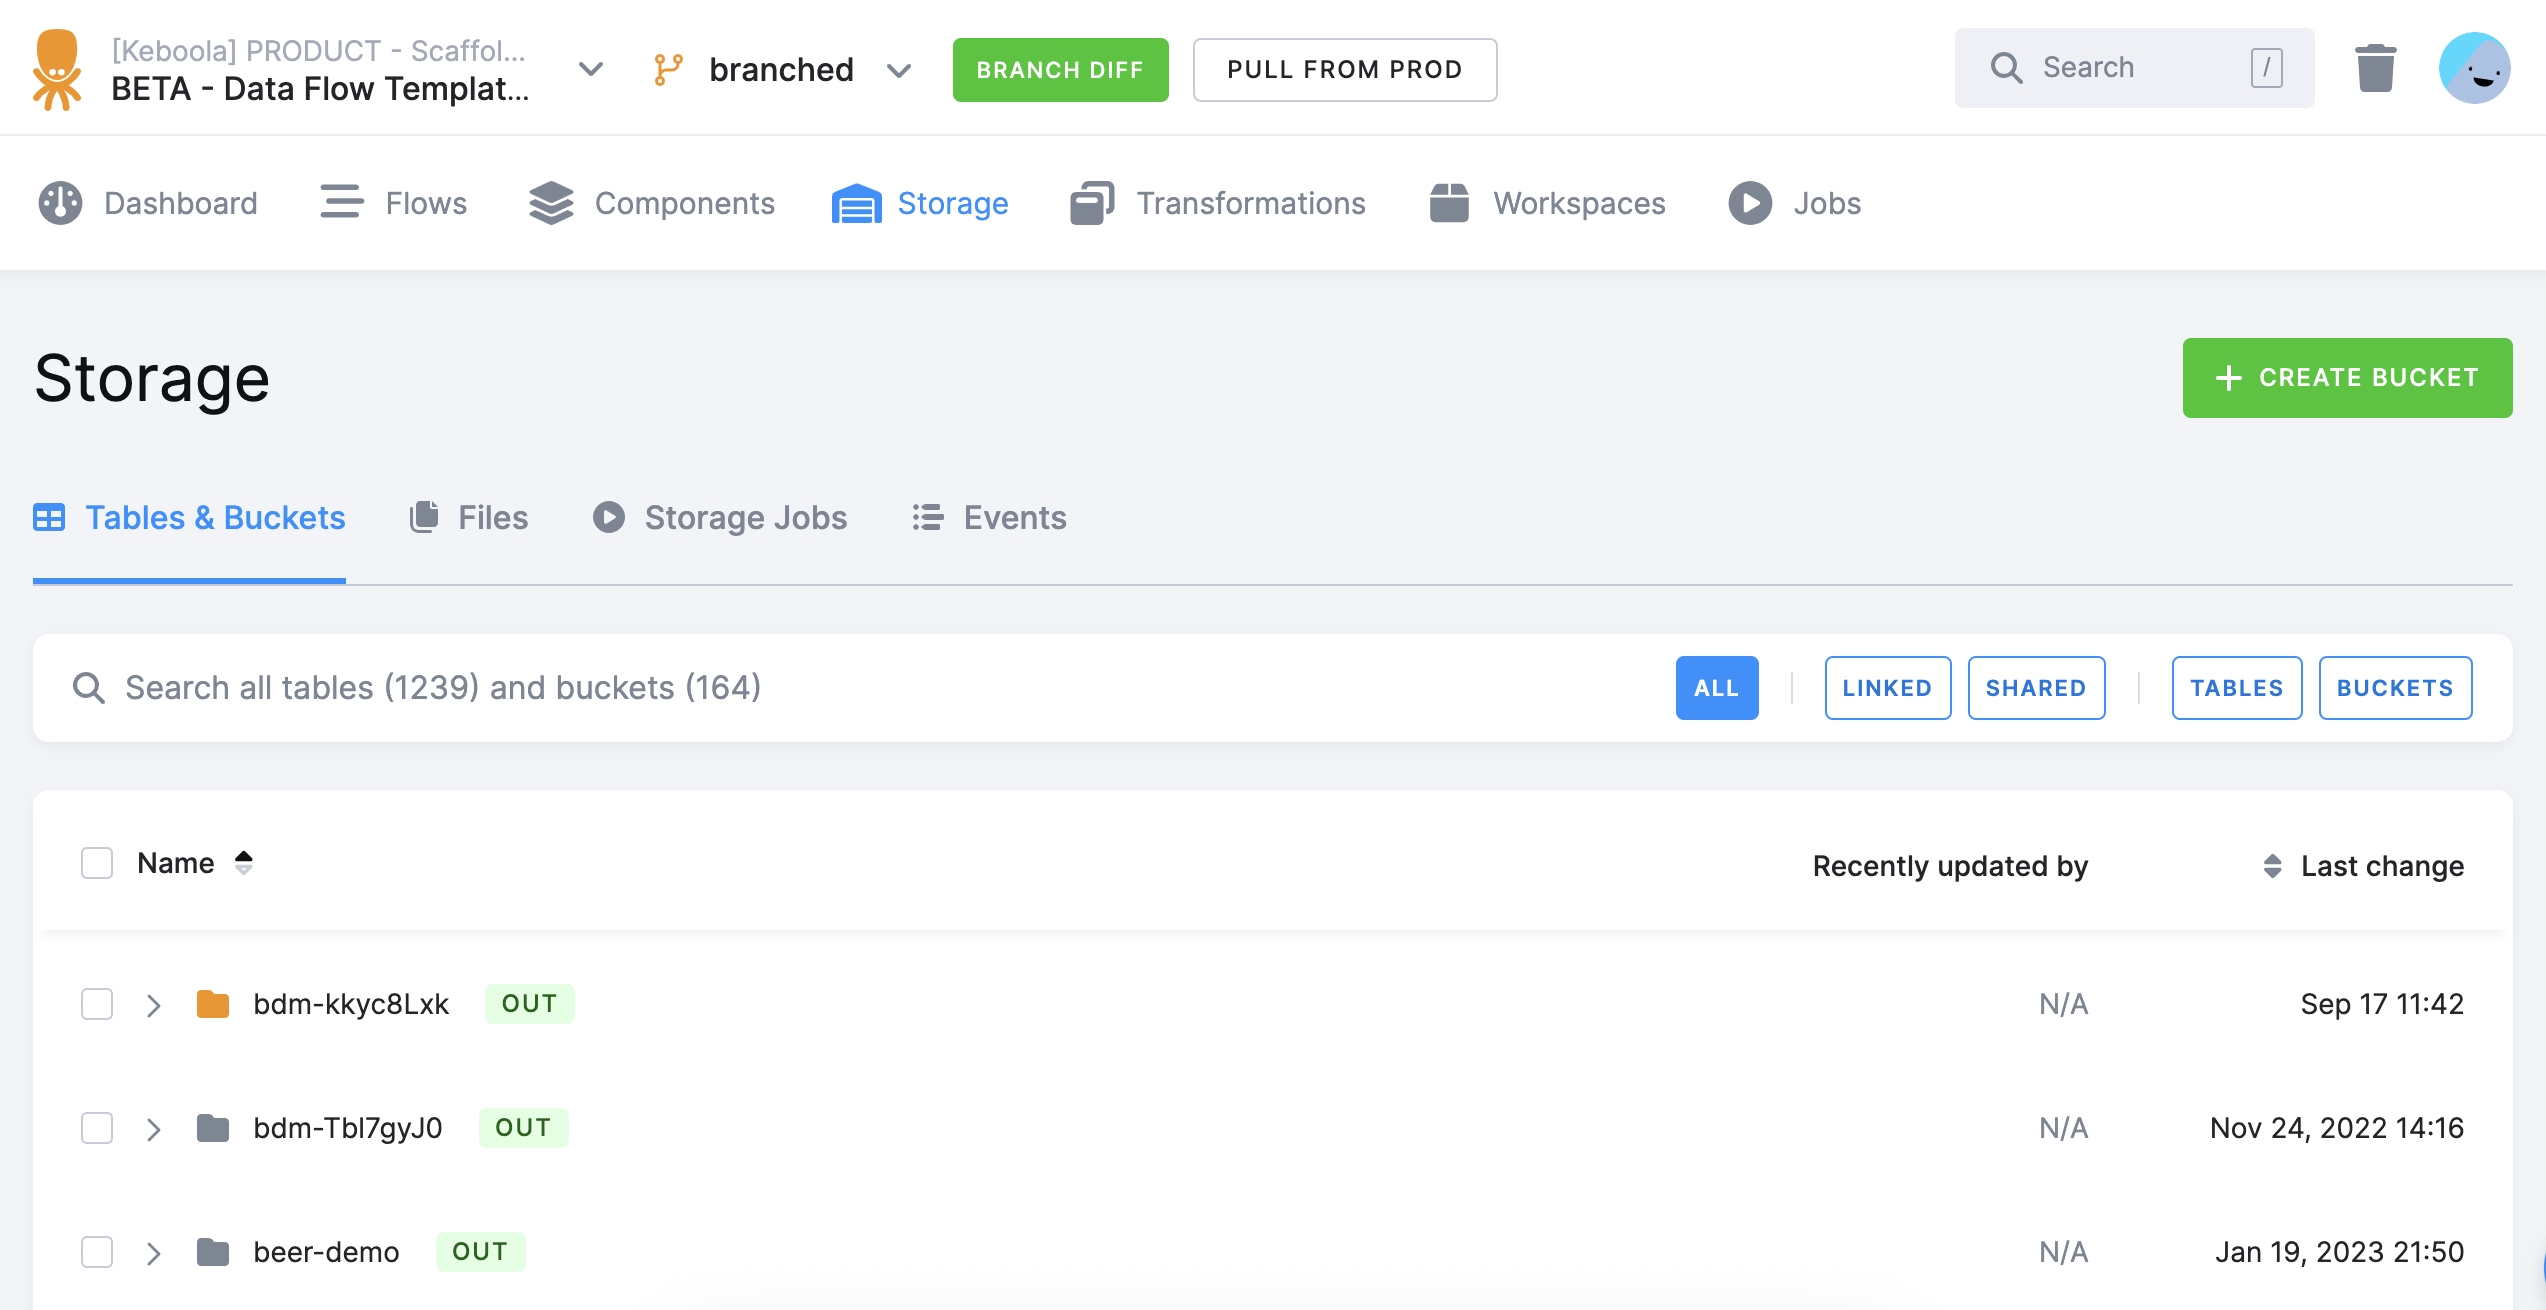
Task: Toggle the Last change sort arrows
Action: point(2271,865)
